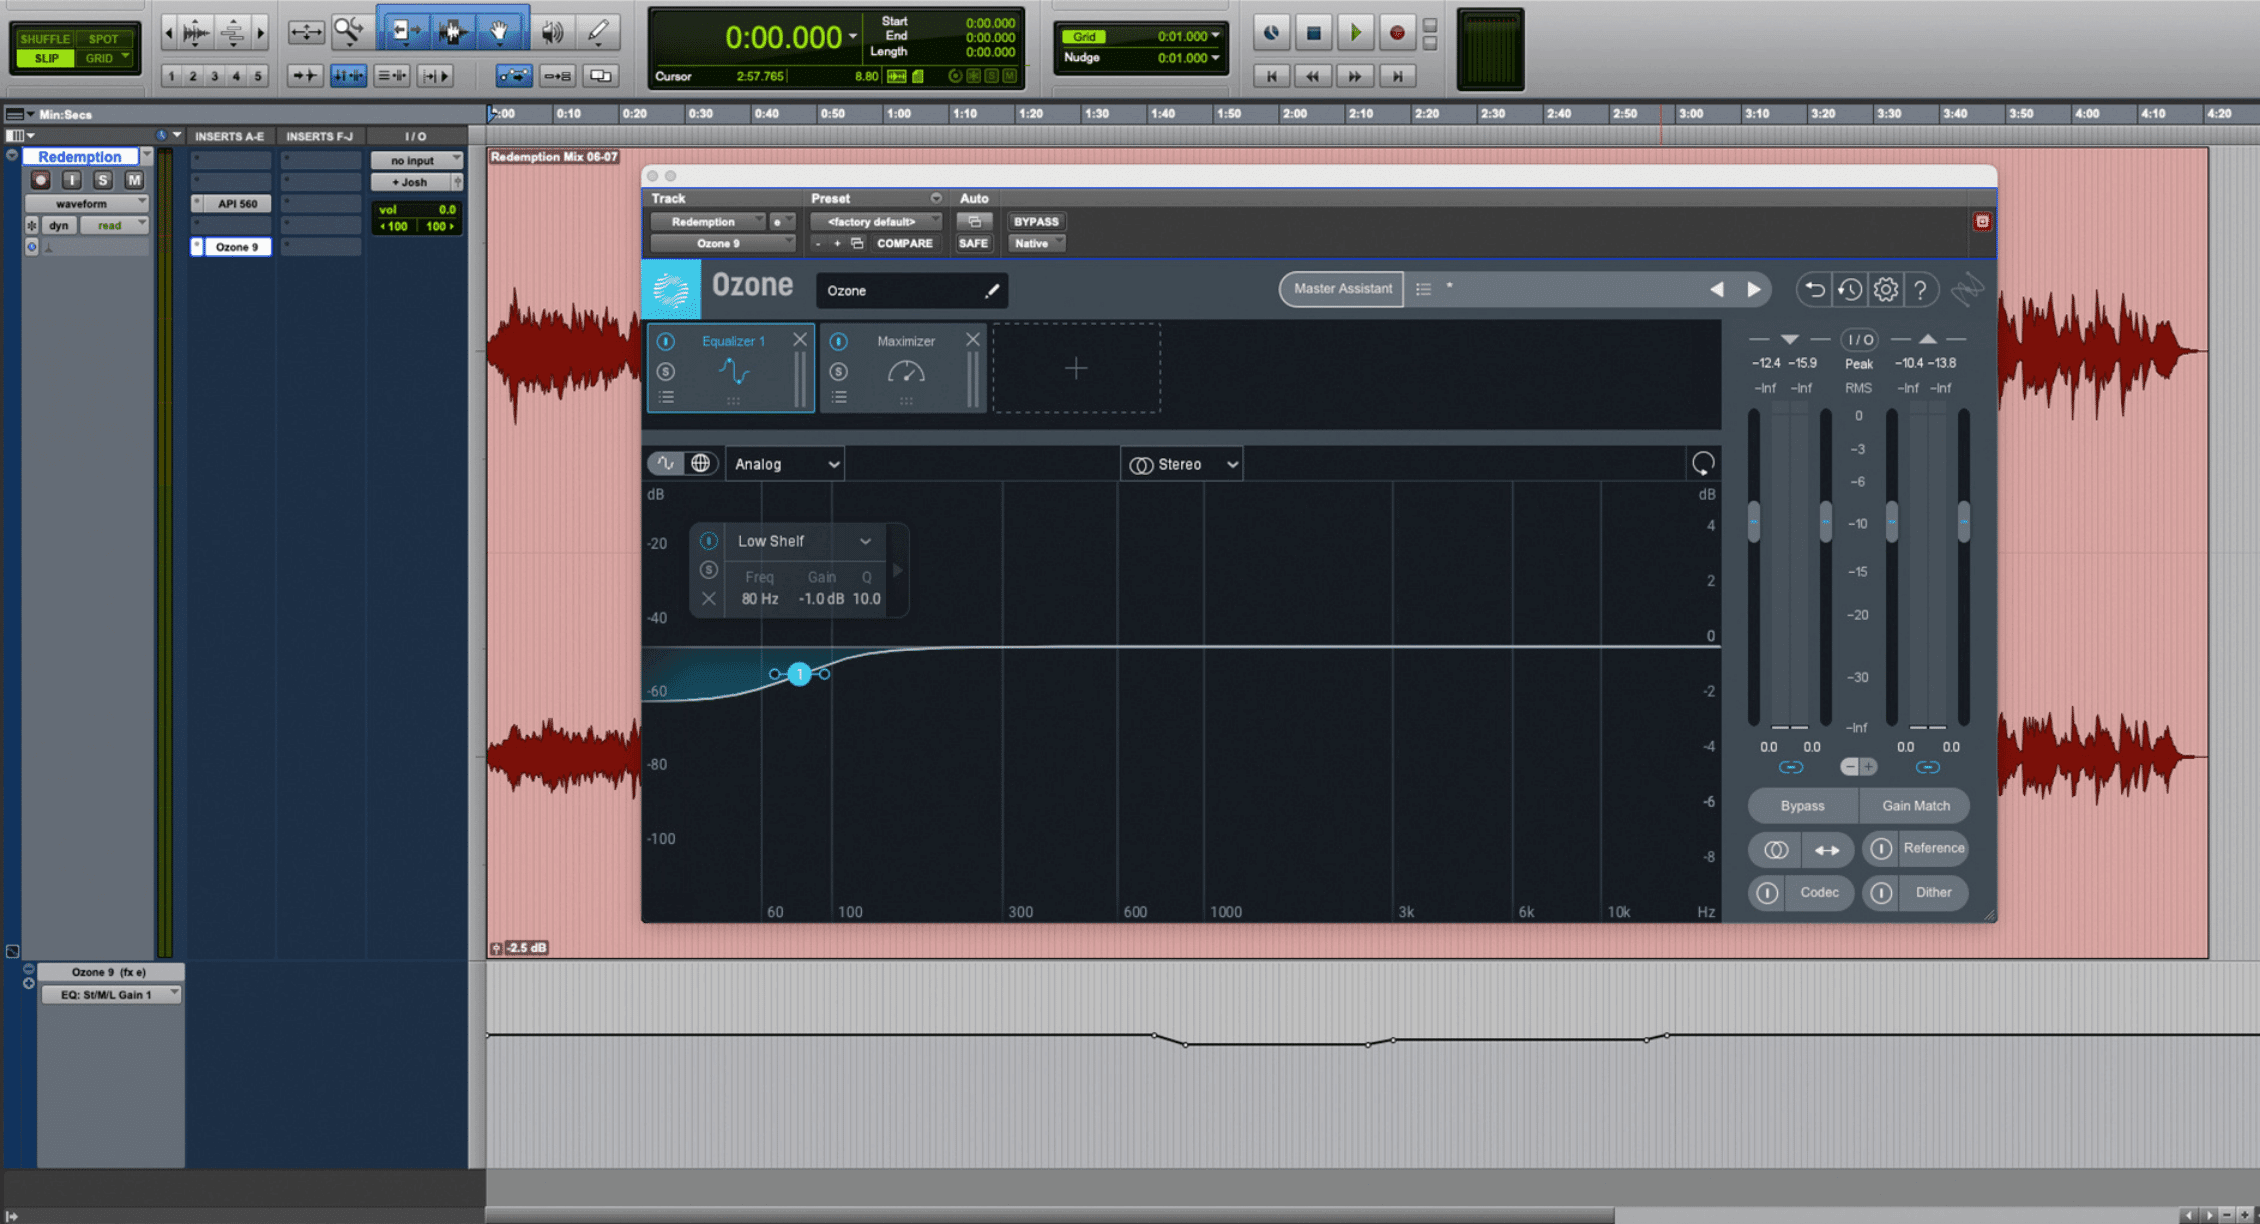Mute the Redemption track

coord(134,180)
